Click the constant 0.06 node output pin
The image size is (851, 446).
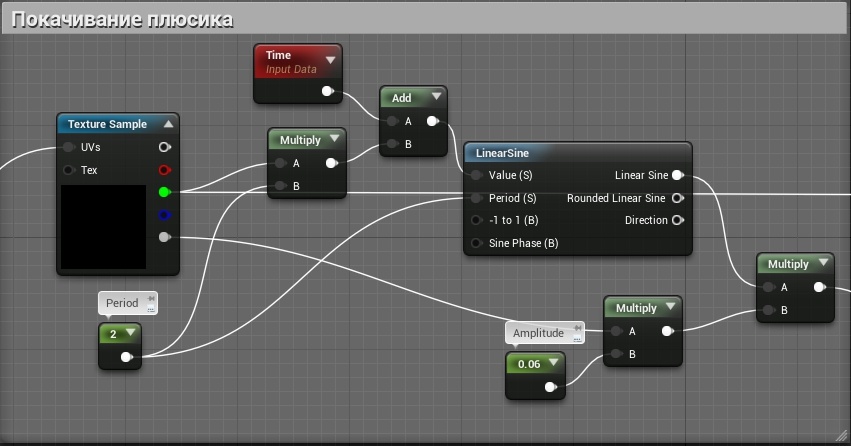tap(550, 387)
